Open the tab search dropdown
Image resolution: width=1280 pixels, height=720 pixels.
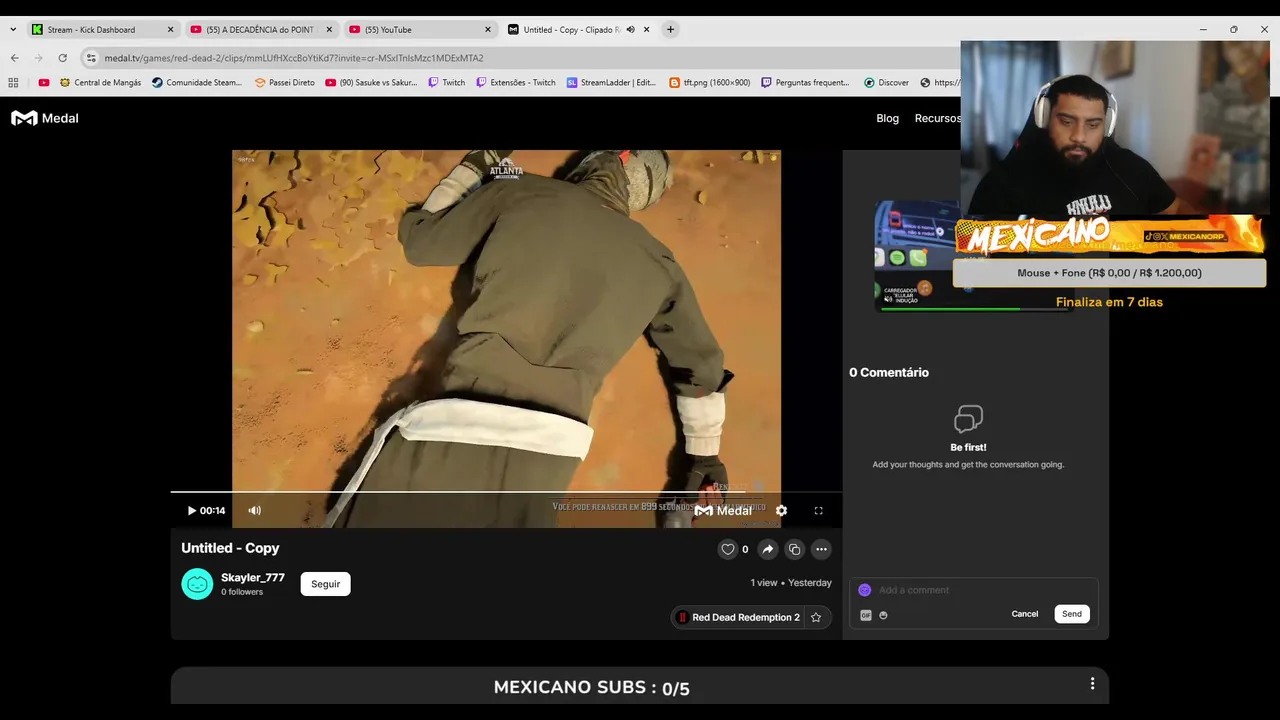click(13, 30)
